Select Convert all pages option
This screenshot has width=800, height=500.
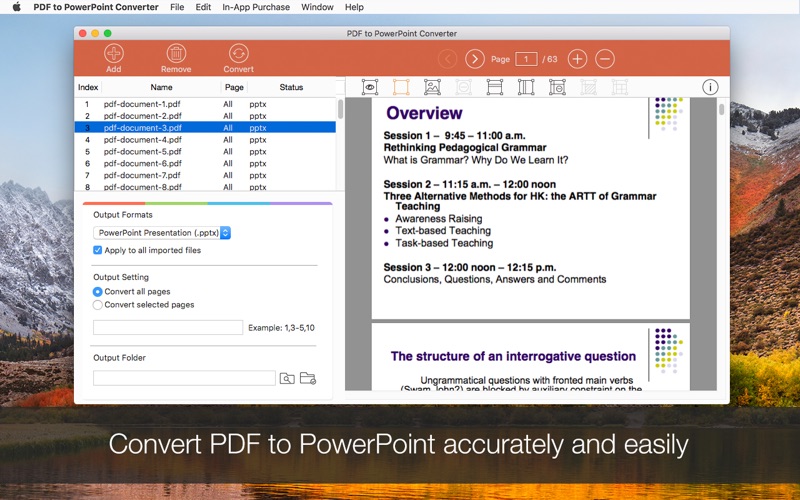pos(98,292)
